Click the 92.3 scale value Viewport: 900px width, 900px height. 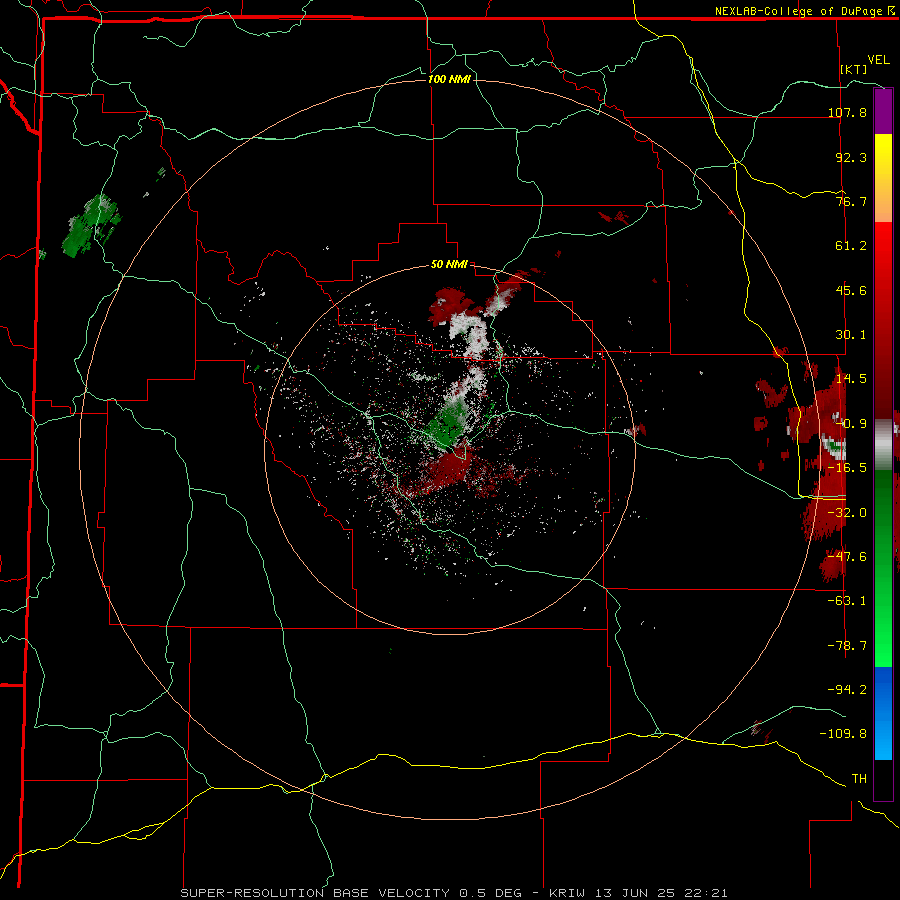tap(851, 157)
